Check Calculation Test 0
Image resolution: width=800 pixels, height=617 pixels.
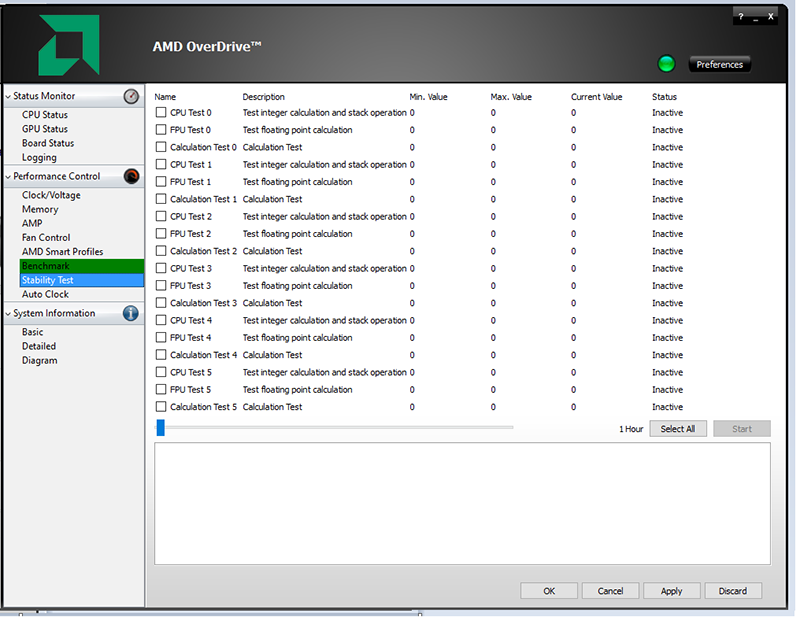[x=161, y=147]
